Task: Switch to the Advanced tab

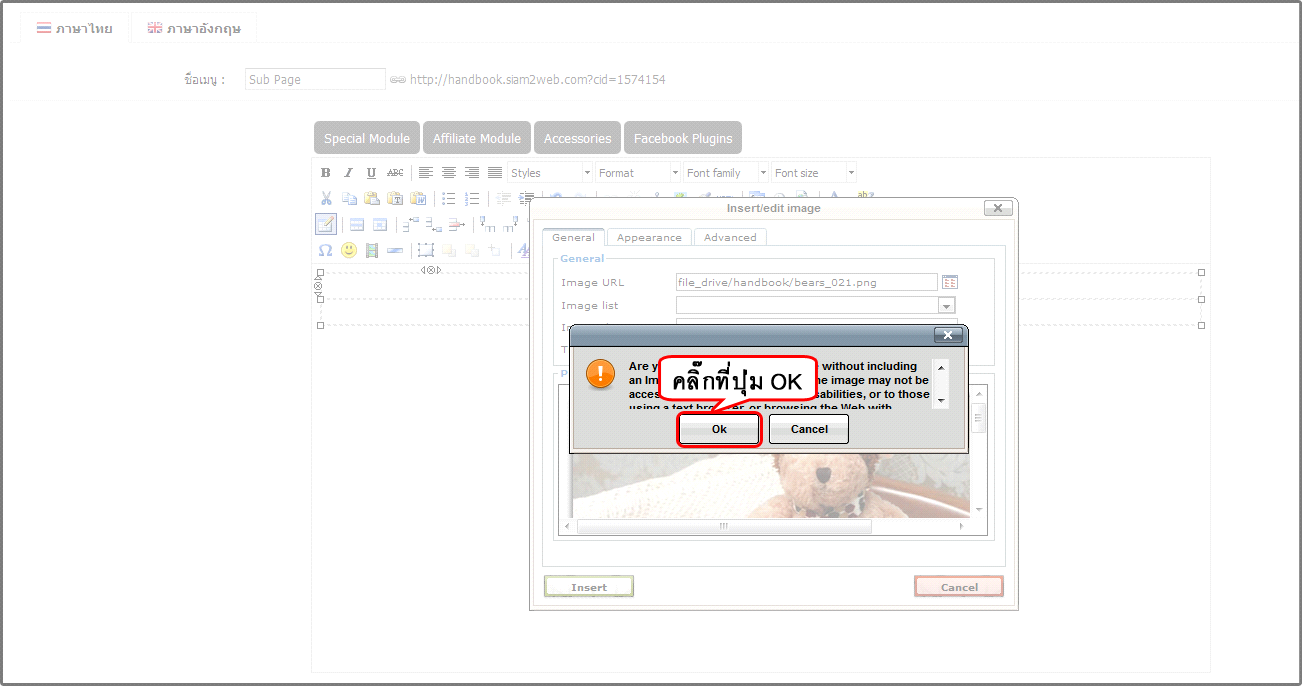Action: (x=730, y=237)
